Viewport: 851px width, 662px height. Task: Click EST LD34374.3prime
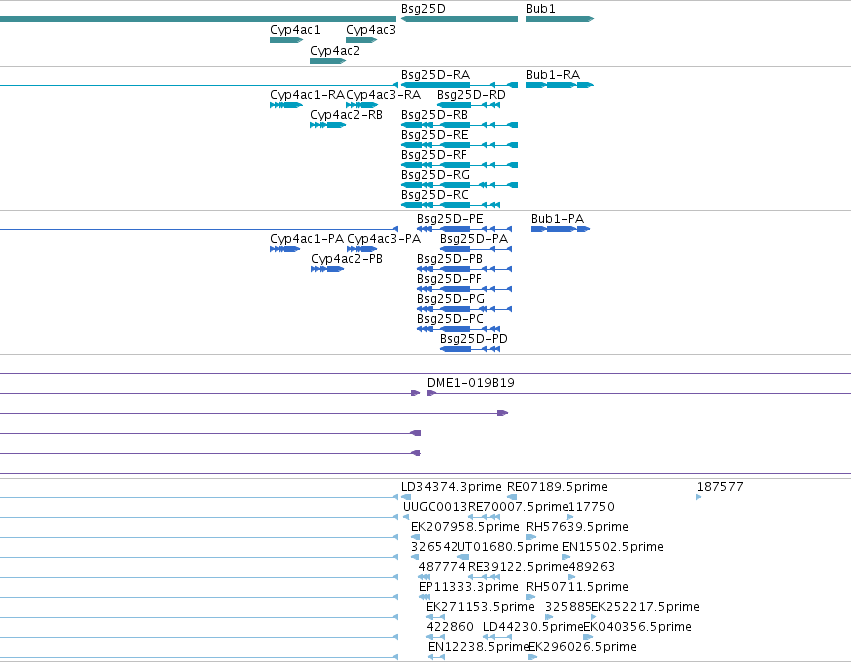[406, 497]
